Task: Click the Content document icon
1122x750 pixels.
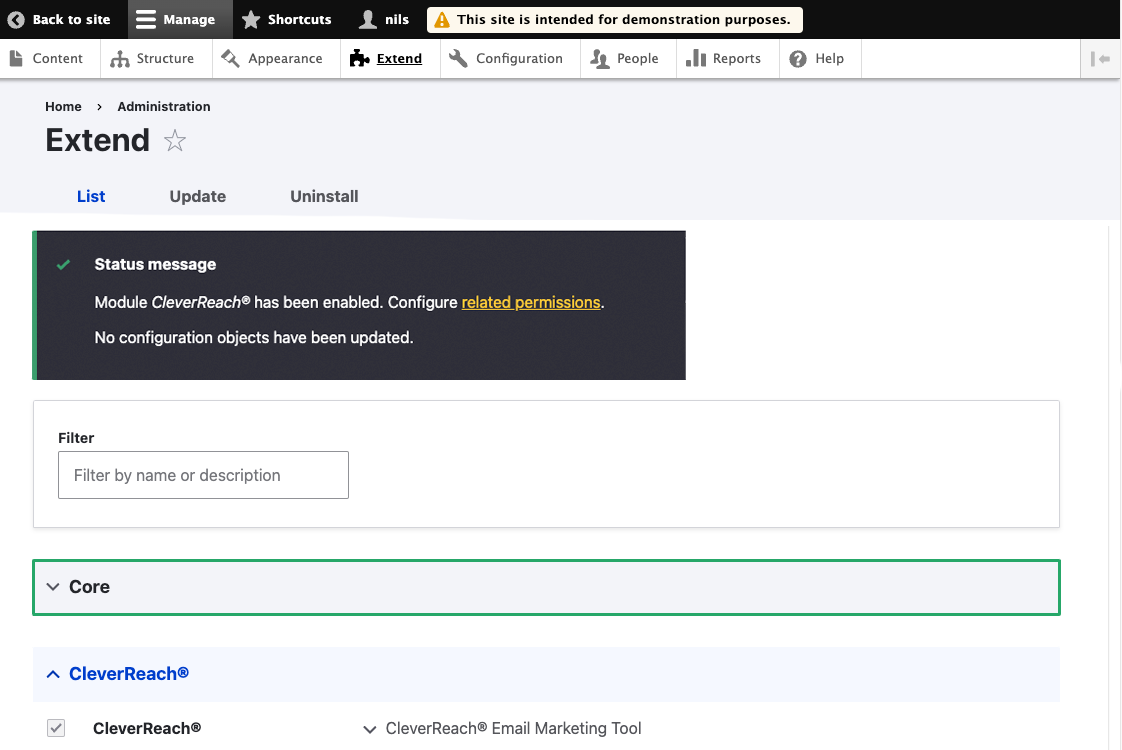Action: [16, 59]
